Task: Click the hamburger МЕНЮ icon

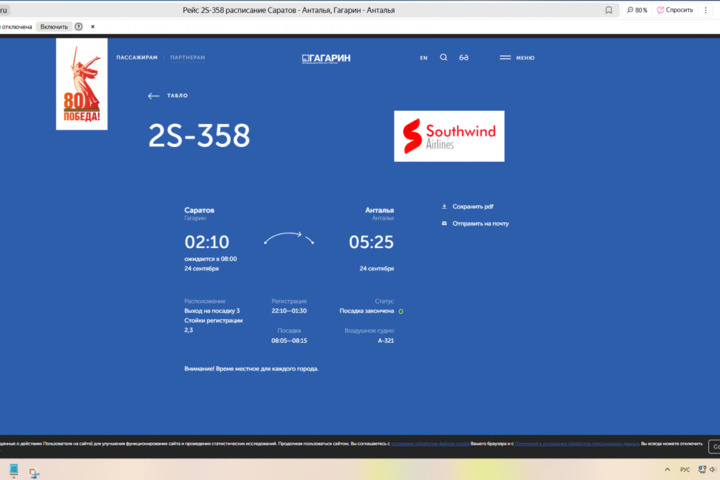Action: pos(505,58)
